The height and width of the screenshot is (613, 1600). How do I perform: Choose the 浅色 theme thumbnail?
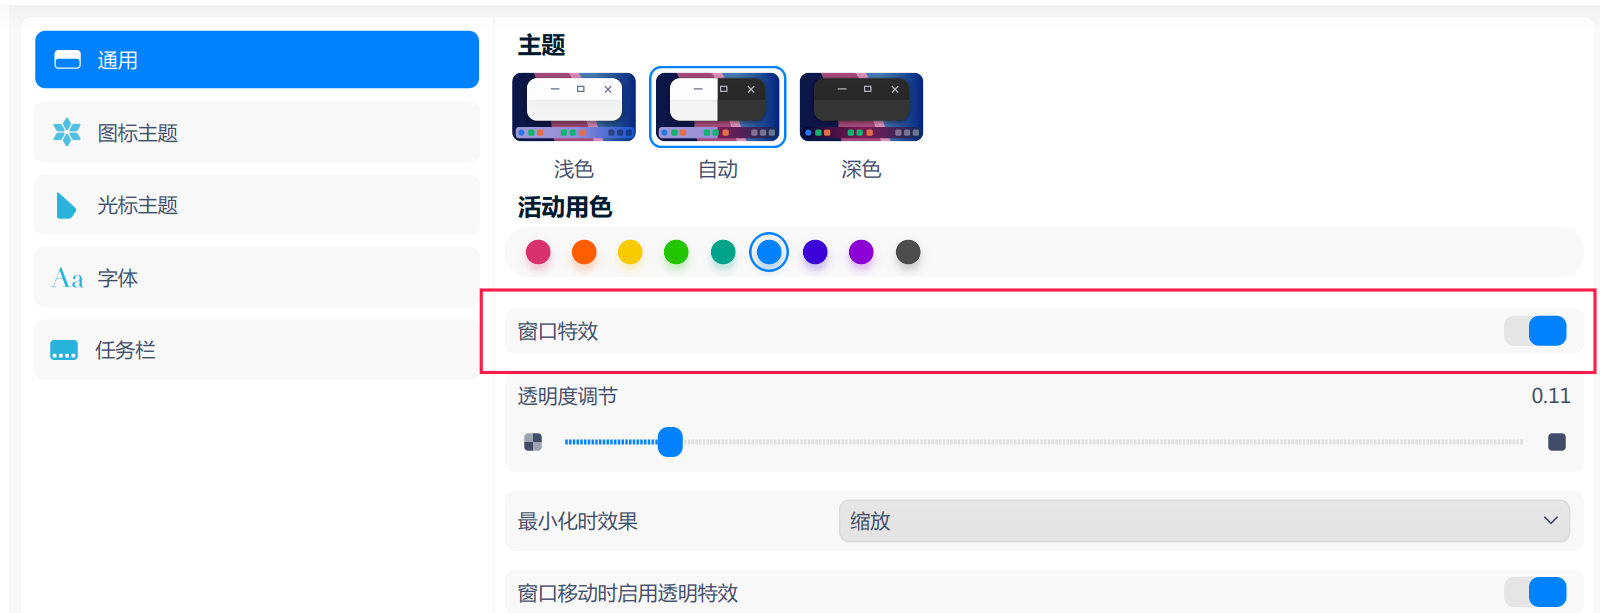[x=574, y=107]
